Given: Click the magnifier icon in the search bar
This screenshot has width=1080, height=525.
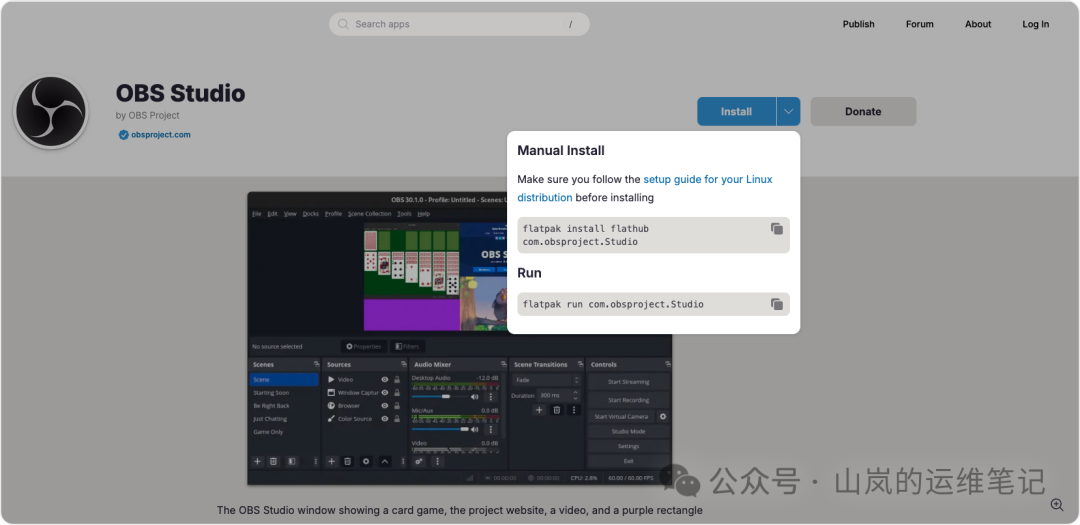Looking at the screenshot, I should click(x=343, y=24).
